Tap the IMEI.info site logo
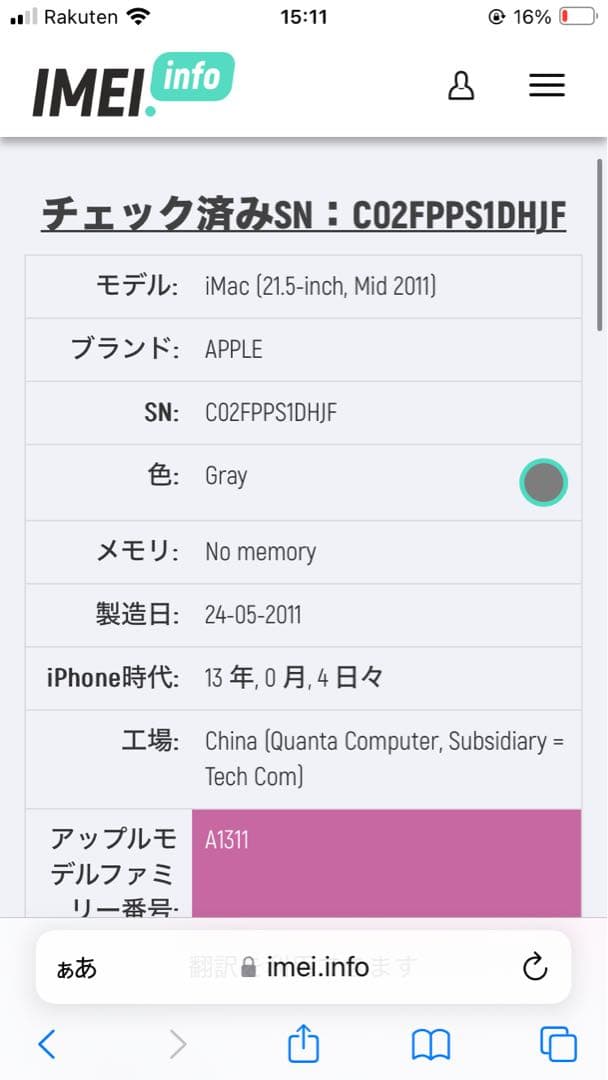Image resolution: width=608 pixels, height=1080 pixels. pyautogui.click(x=133, y=84)
